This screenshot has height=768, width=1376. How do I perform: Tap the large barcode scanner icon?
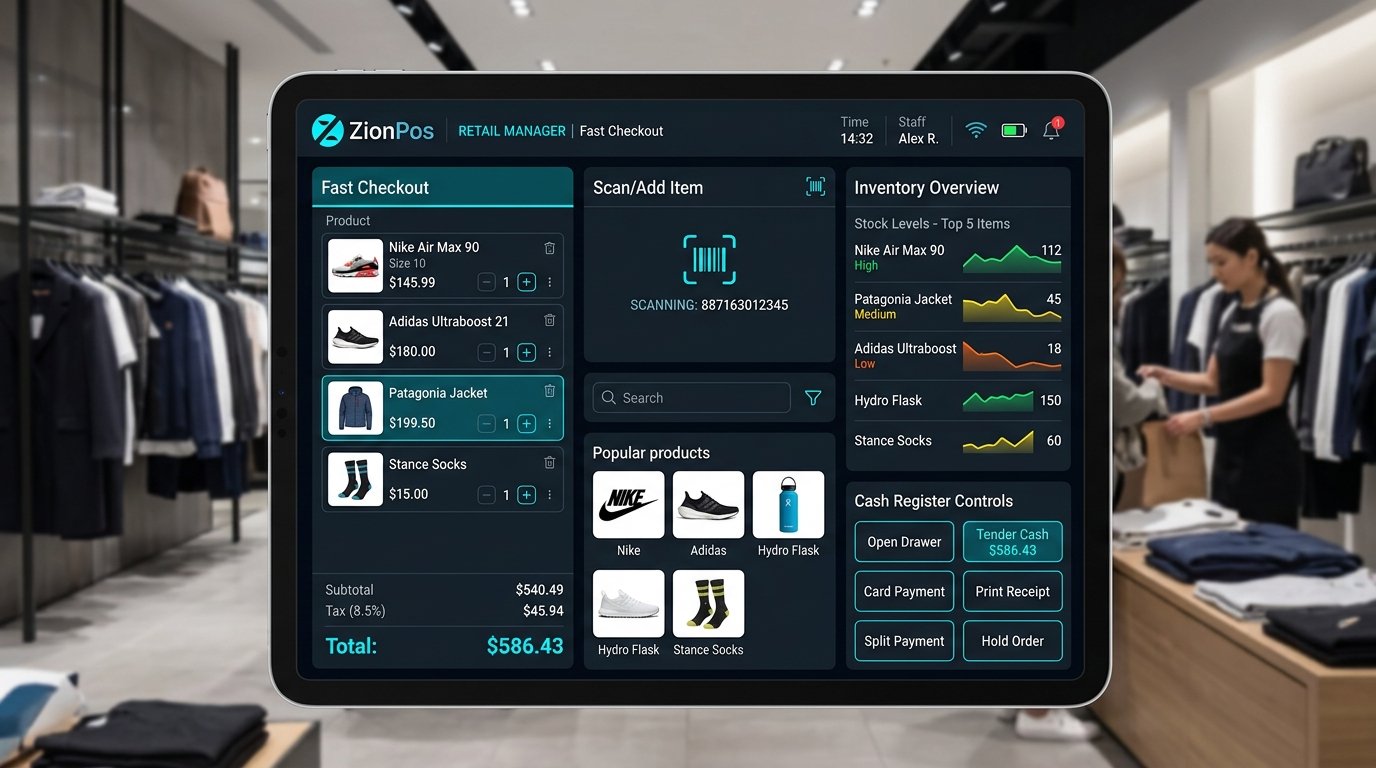[710, 260]
